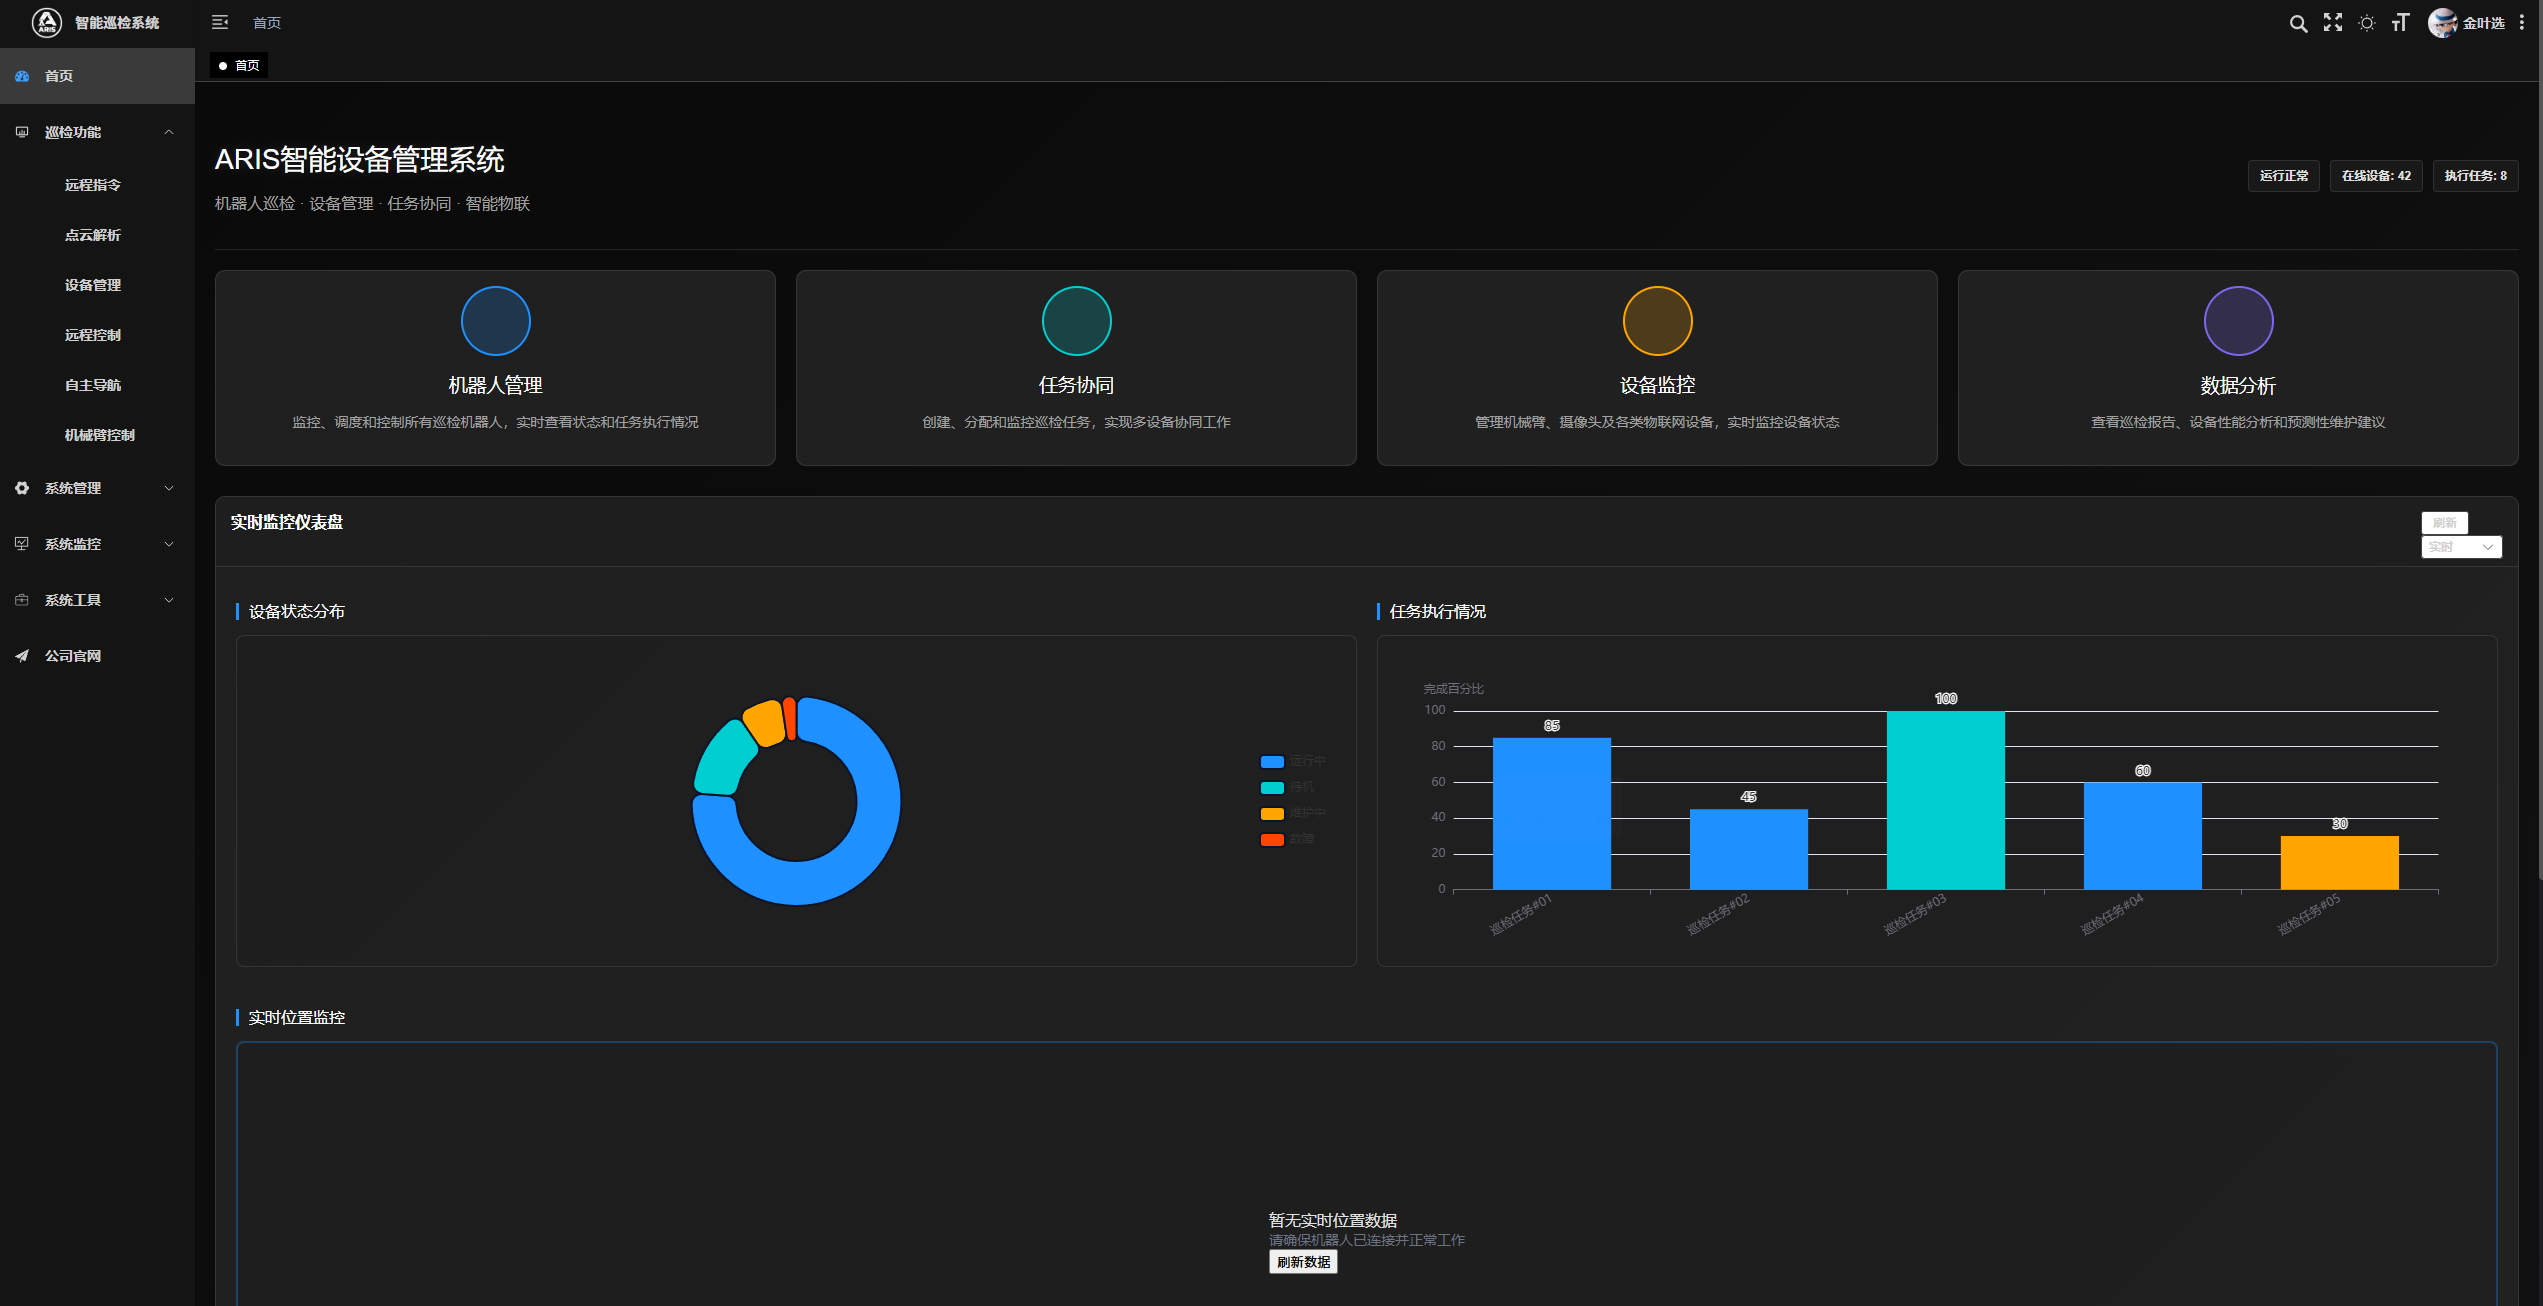This screenshot has width=2543, height=1306.
Task: Open the 实时 time range dropdown
Action: [x=2460, y=547]
